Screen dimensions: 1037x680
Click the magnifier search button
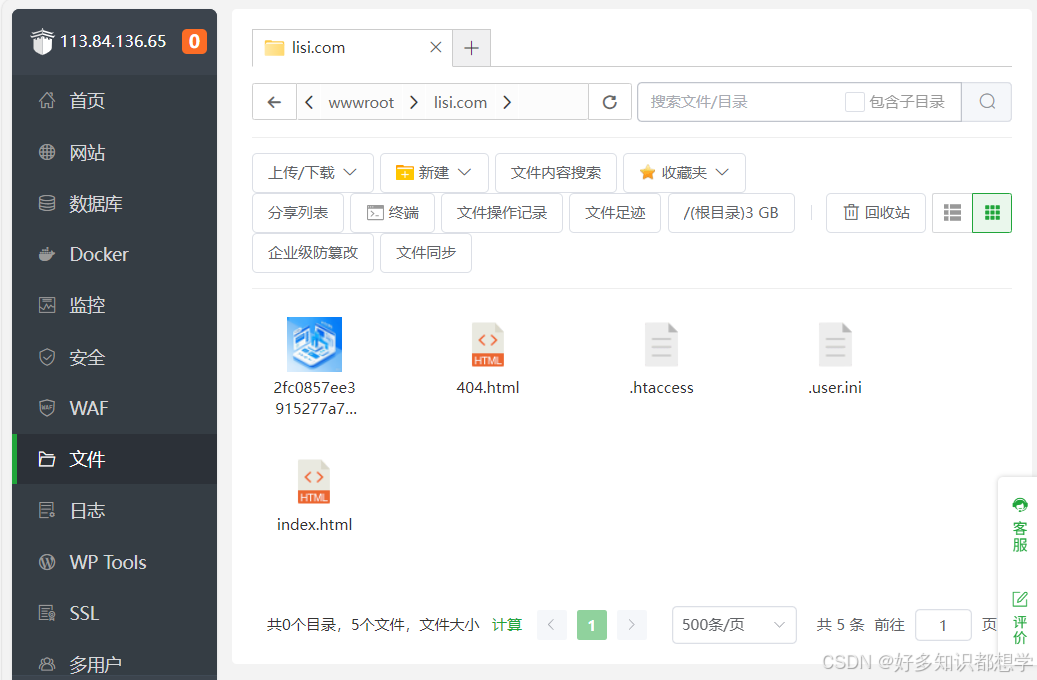pos(987,102)
